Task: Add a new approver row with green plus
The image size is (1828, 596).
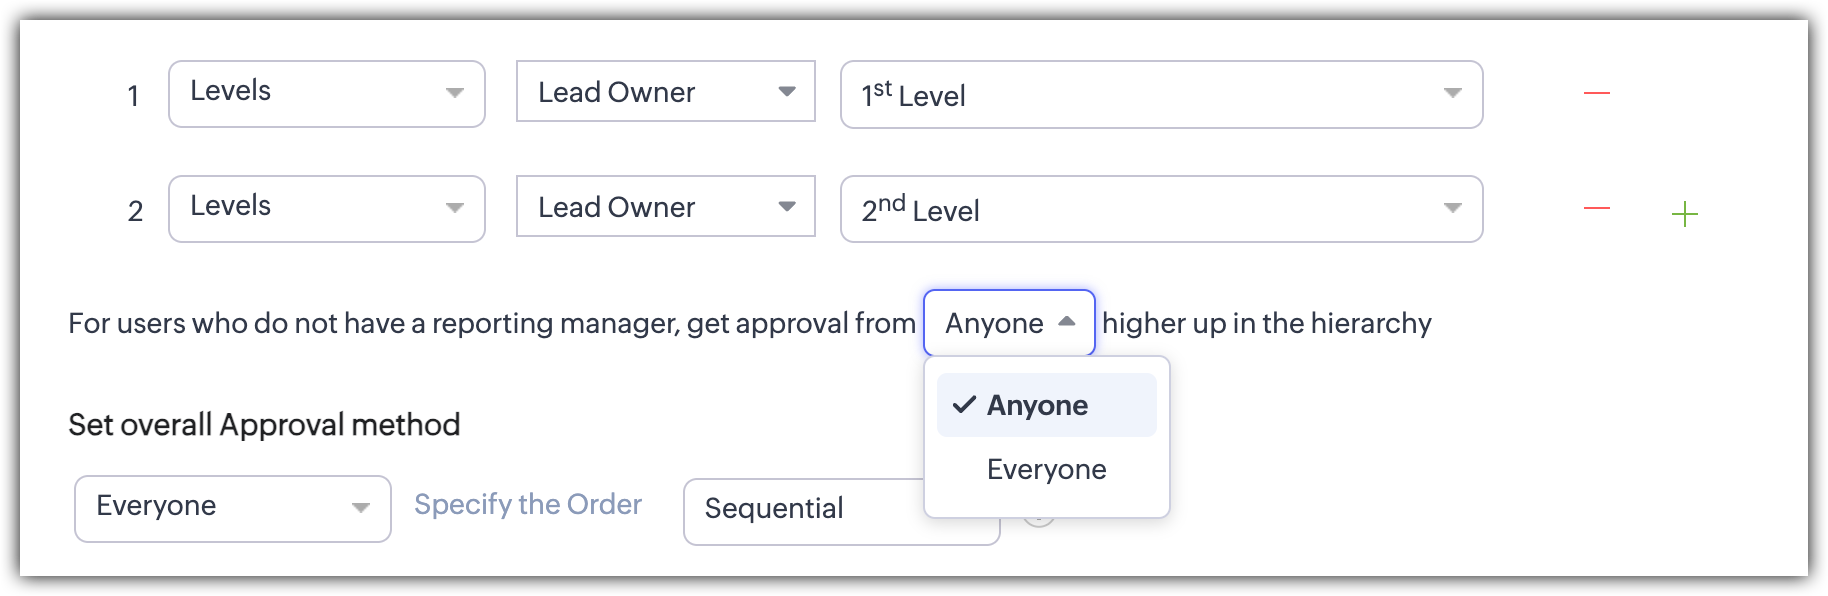Action: (x=1685, y=214)
